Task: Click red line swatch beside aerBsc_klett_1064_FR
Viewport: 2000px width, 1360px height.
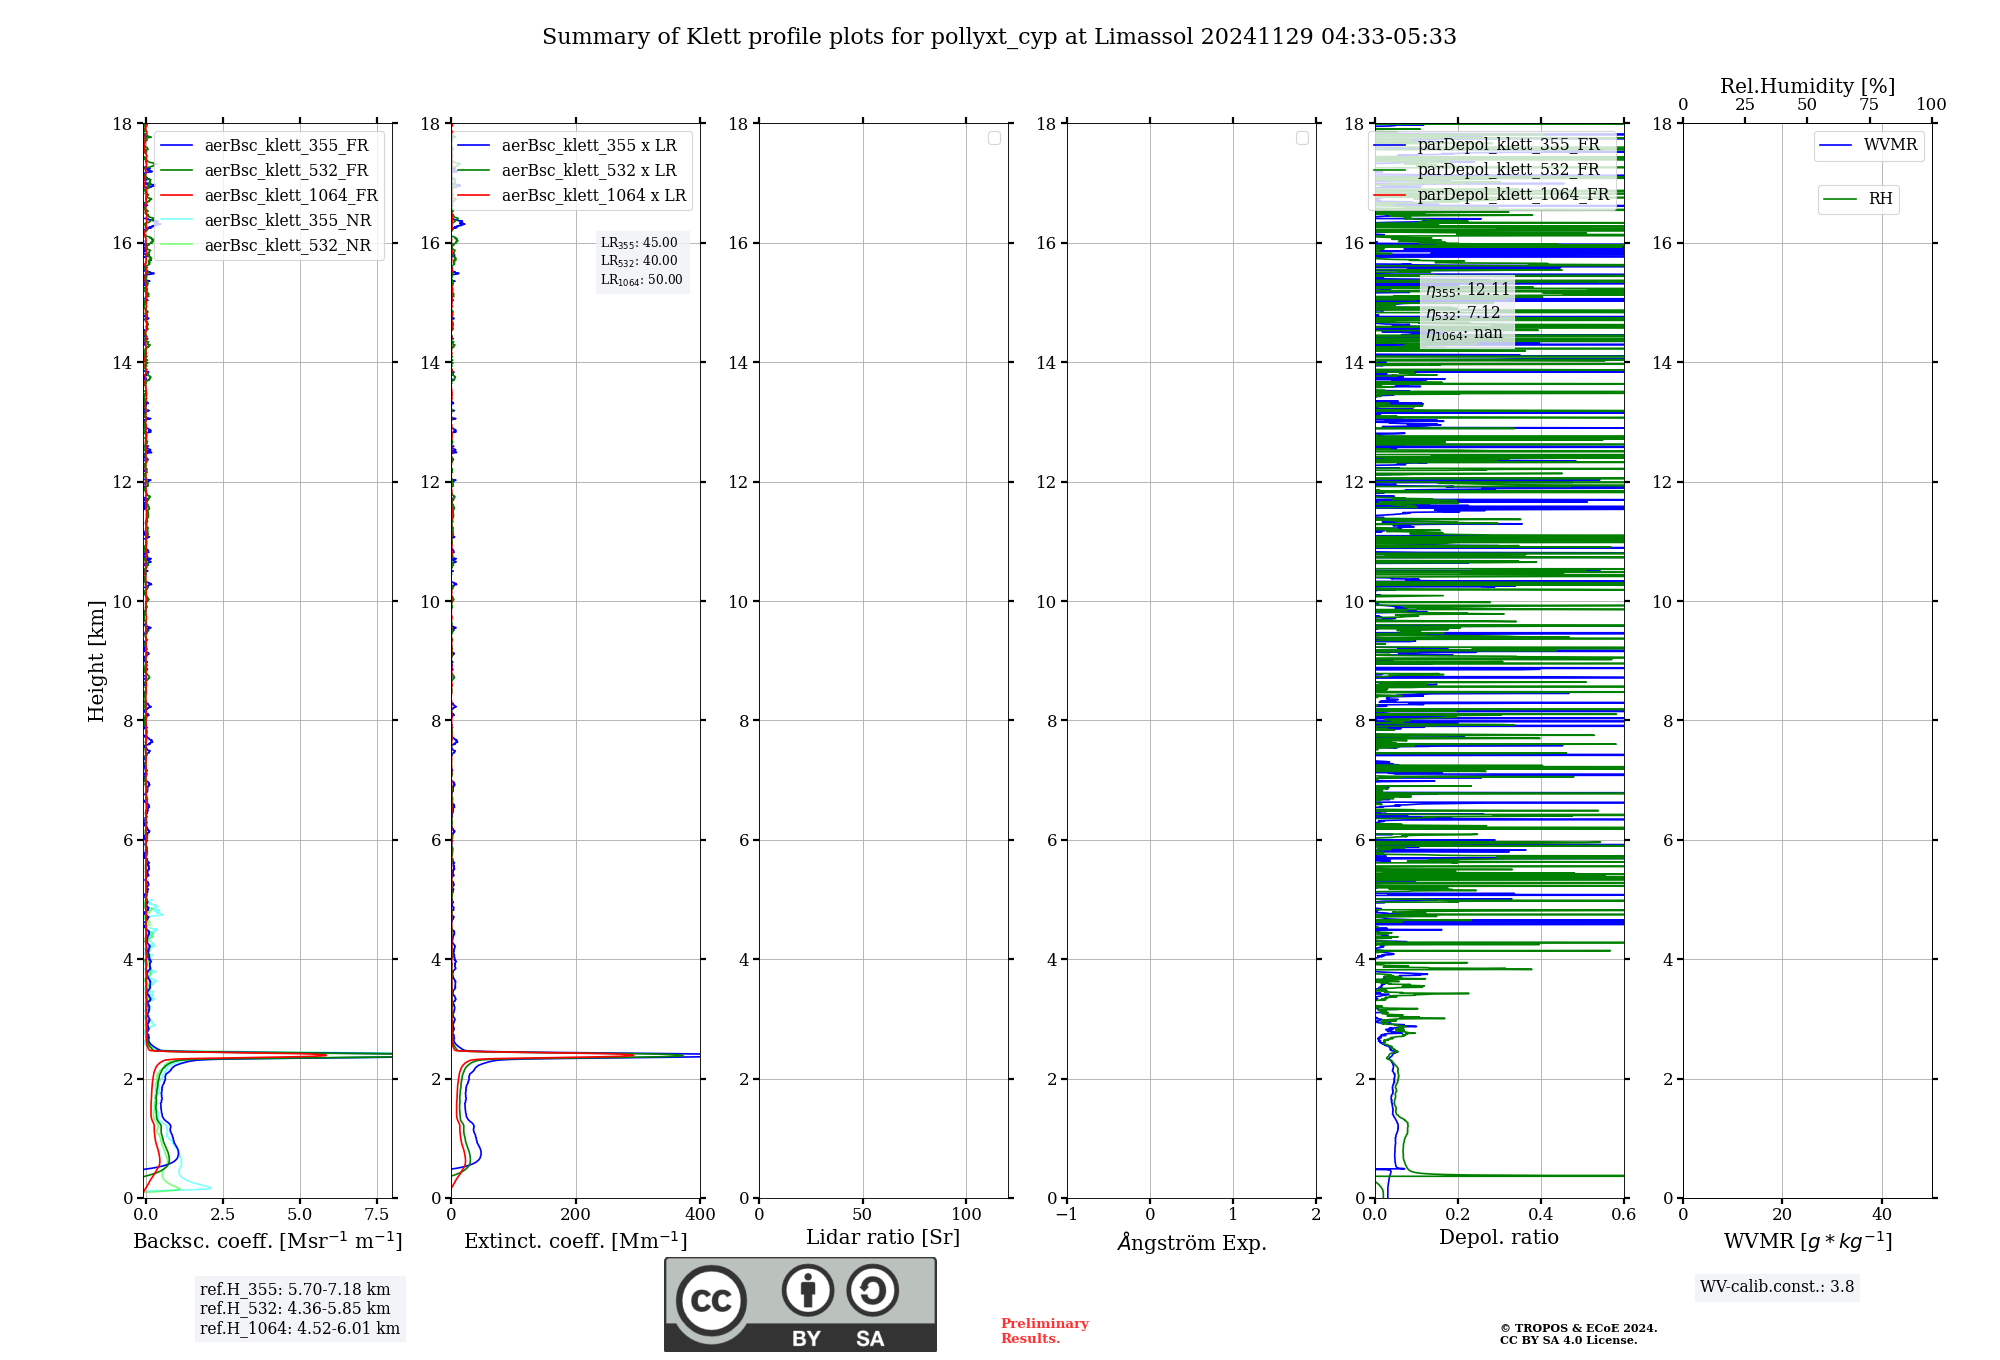Action: pyautogui.click(x=177, y=196)
